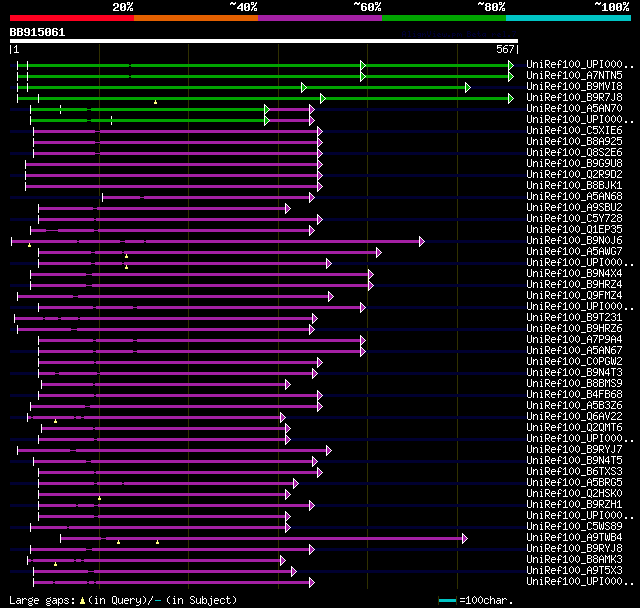The height and width of the screenshot is (608, 640).
Task: Click the white query sequence bar
Action: [x=264, y=41]
